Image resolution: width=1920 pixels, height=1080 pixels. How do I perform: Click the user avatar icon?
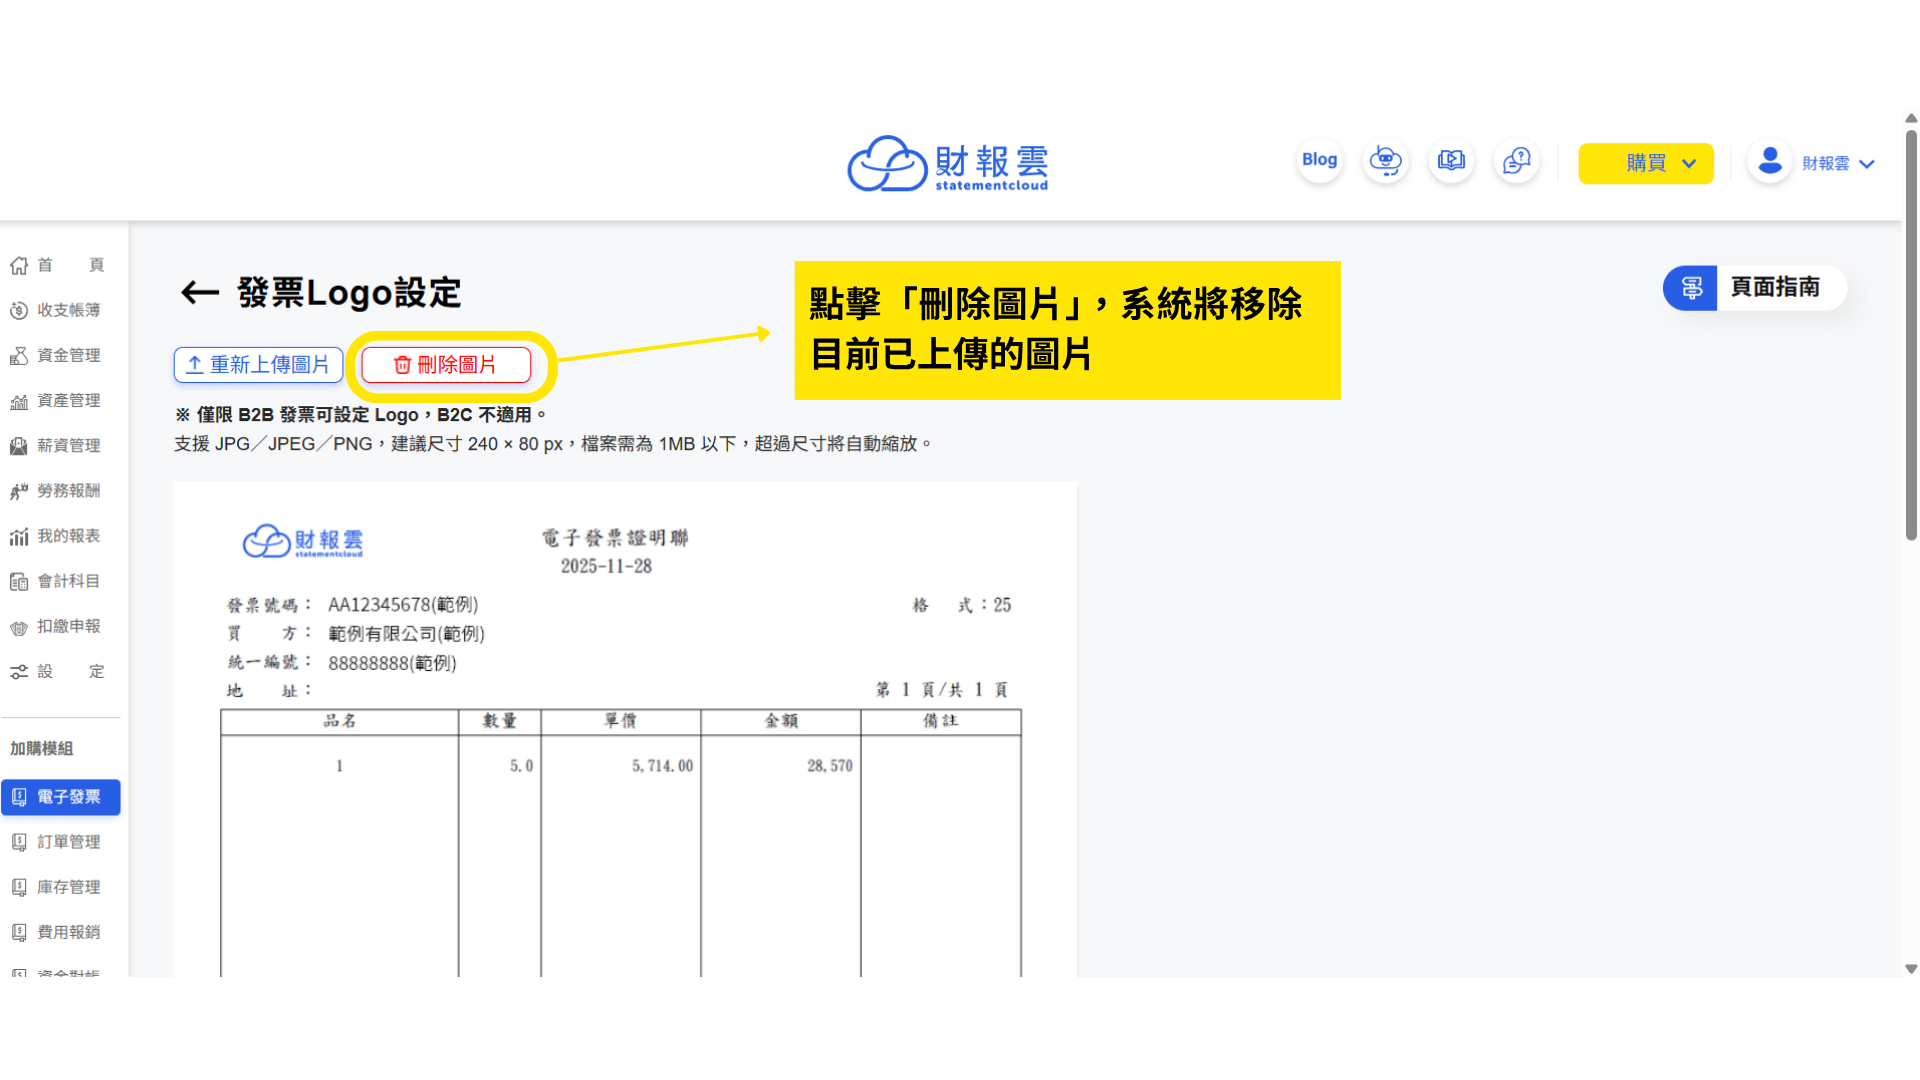tap(1769, 162)
